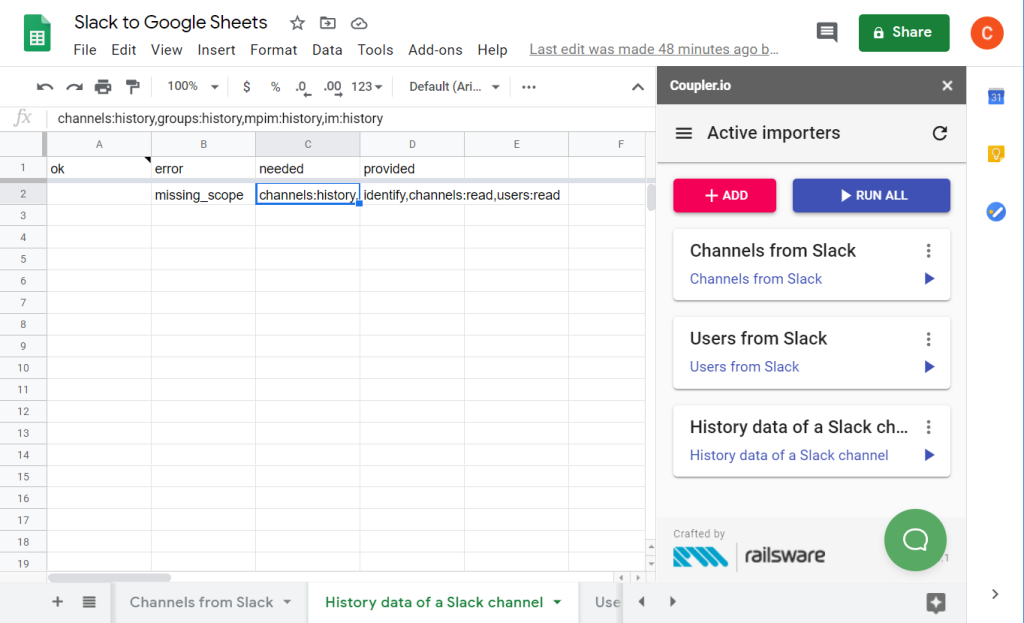Open the Data menu
The height and width of the screenshot is (623, 1024).
pyautogui.click(x=327, y=49)
